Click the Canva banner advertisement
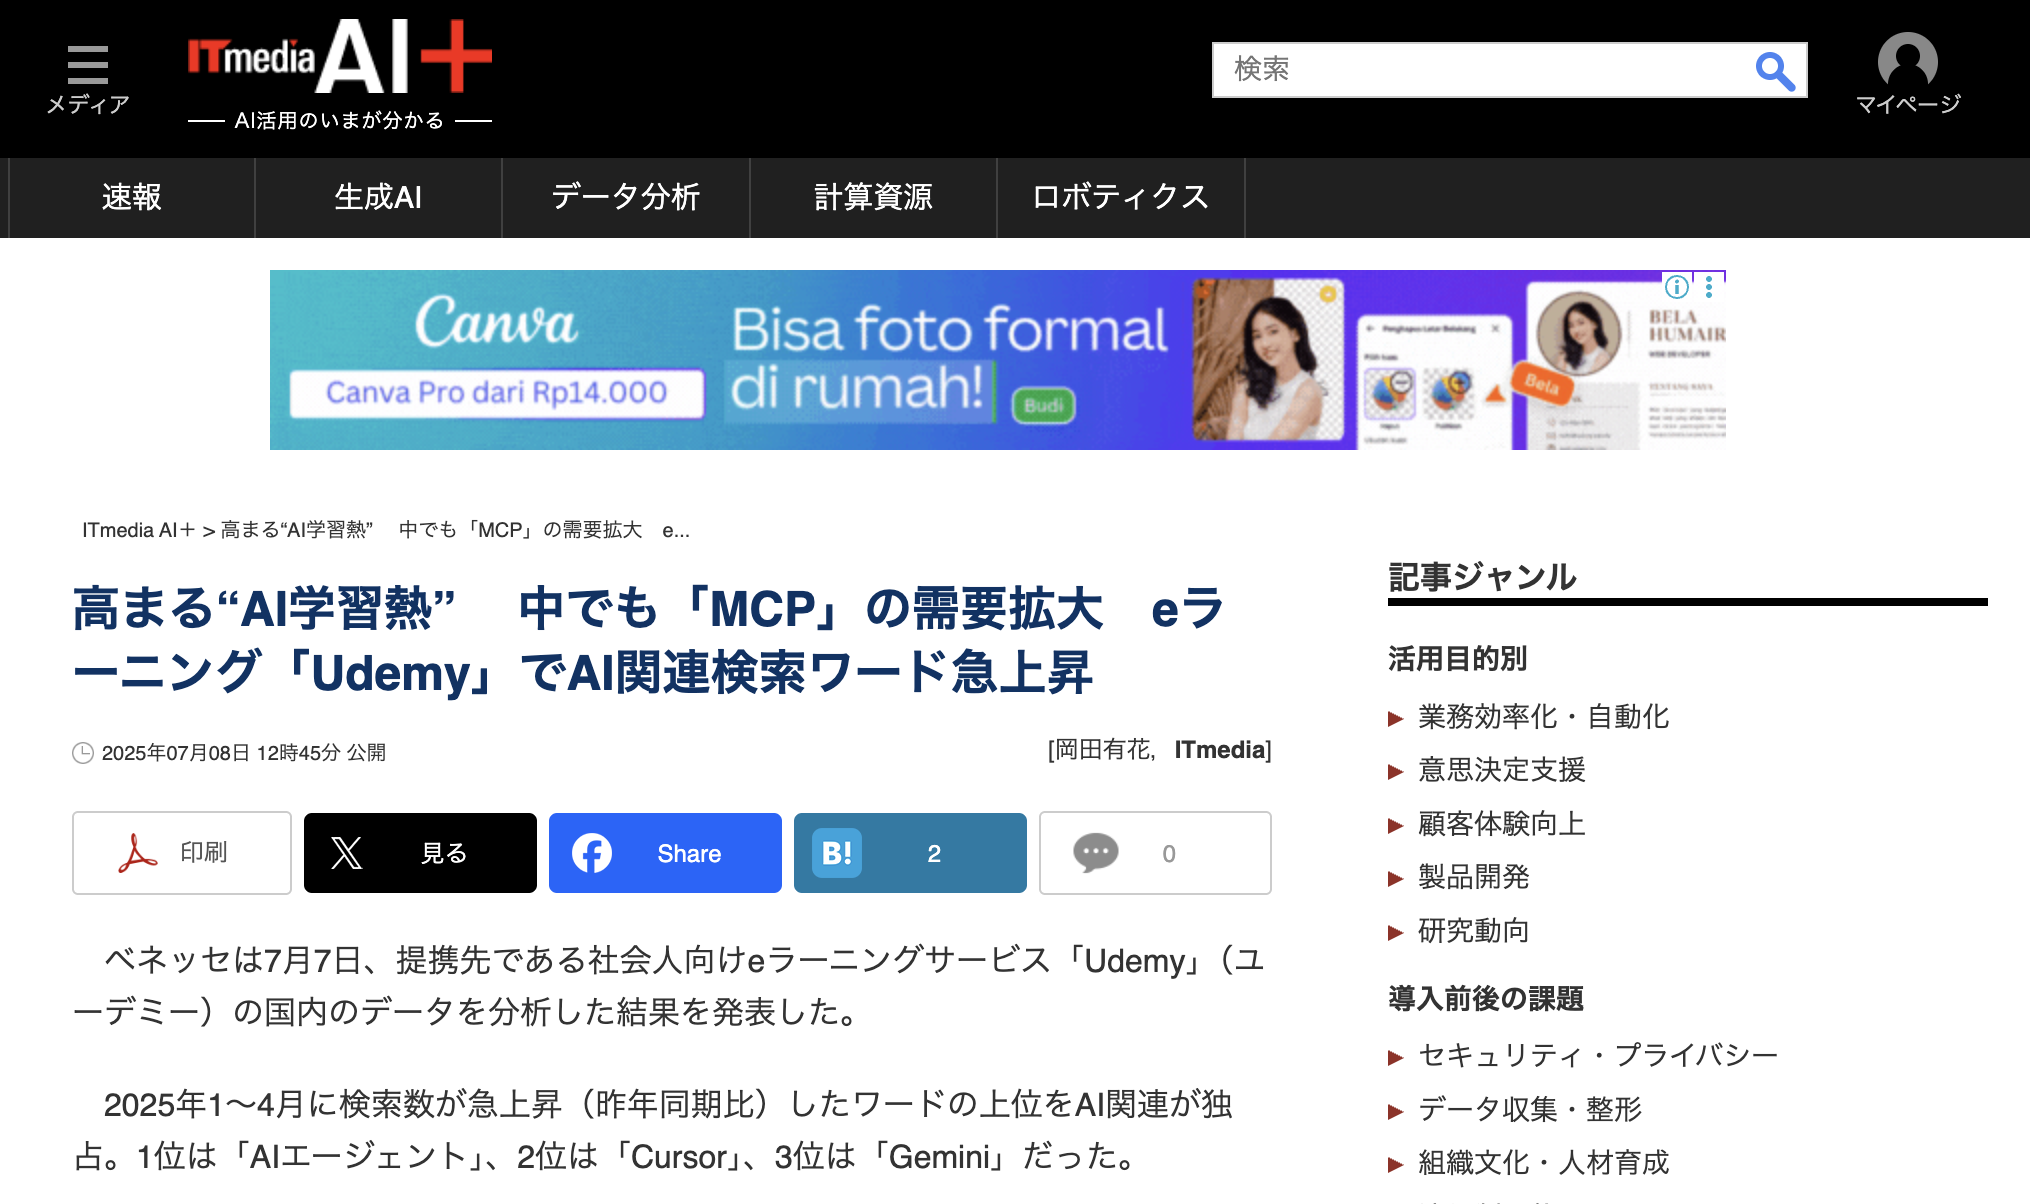This screenshot has width=2030, height=1204. pyautogui.click(x=998, y=360)
